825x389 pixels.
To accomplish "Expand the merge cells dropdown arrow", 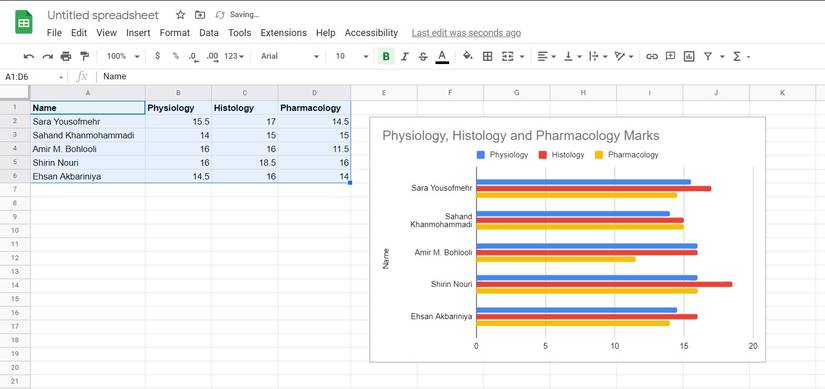I will click(522, 56).
